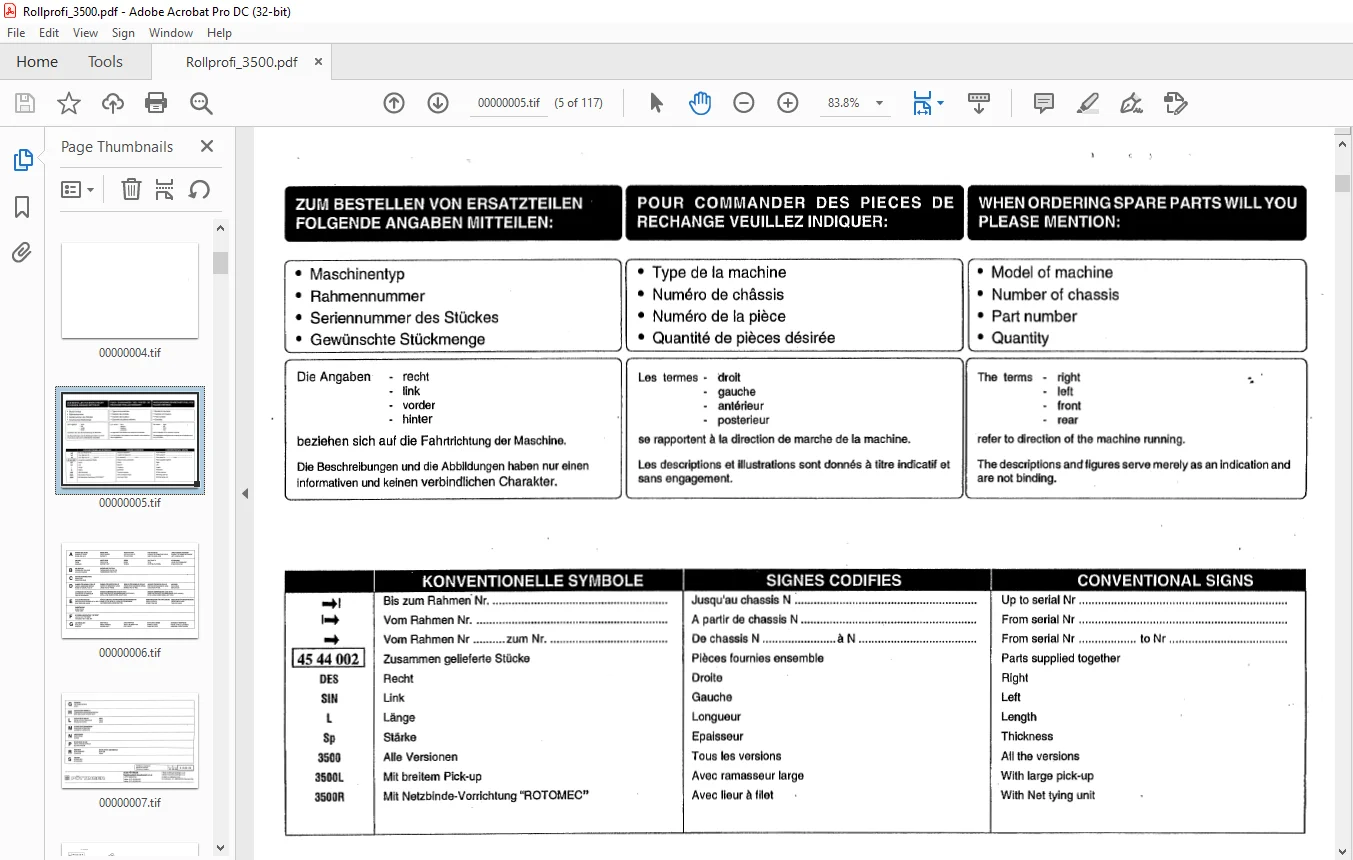The image size is (1353, 860).
Task: Bookmark file with star icon
Action: coord(68,103)
